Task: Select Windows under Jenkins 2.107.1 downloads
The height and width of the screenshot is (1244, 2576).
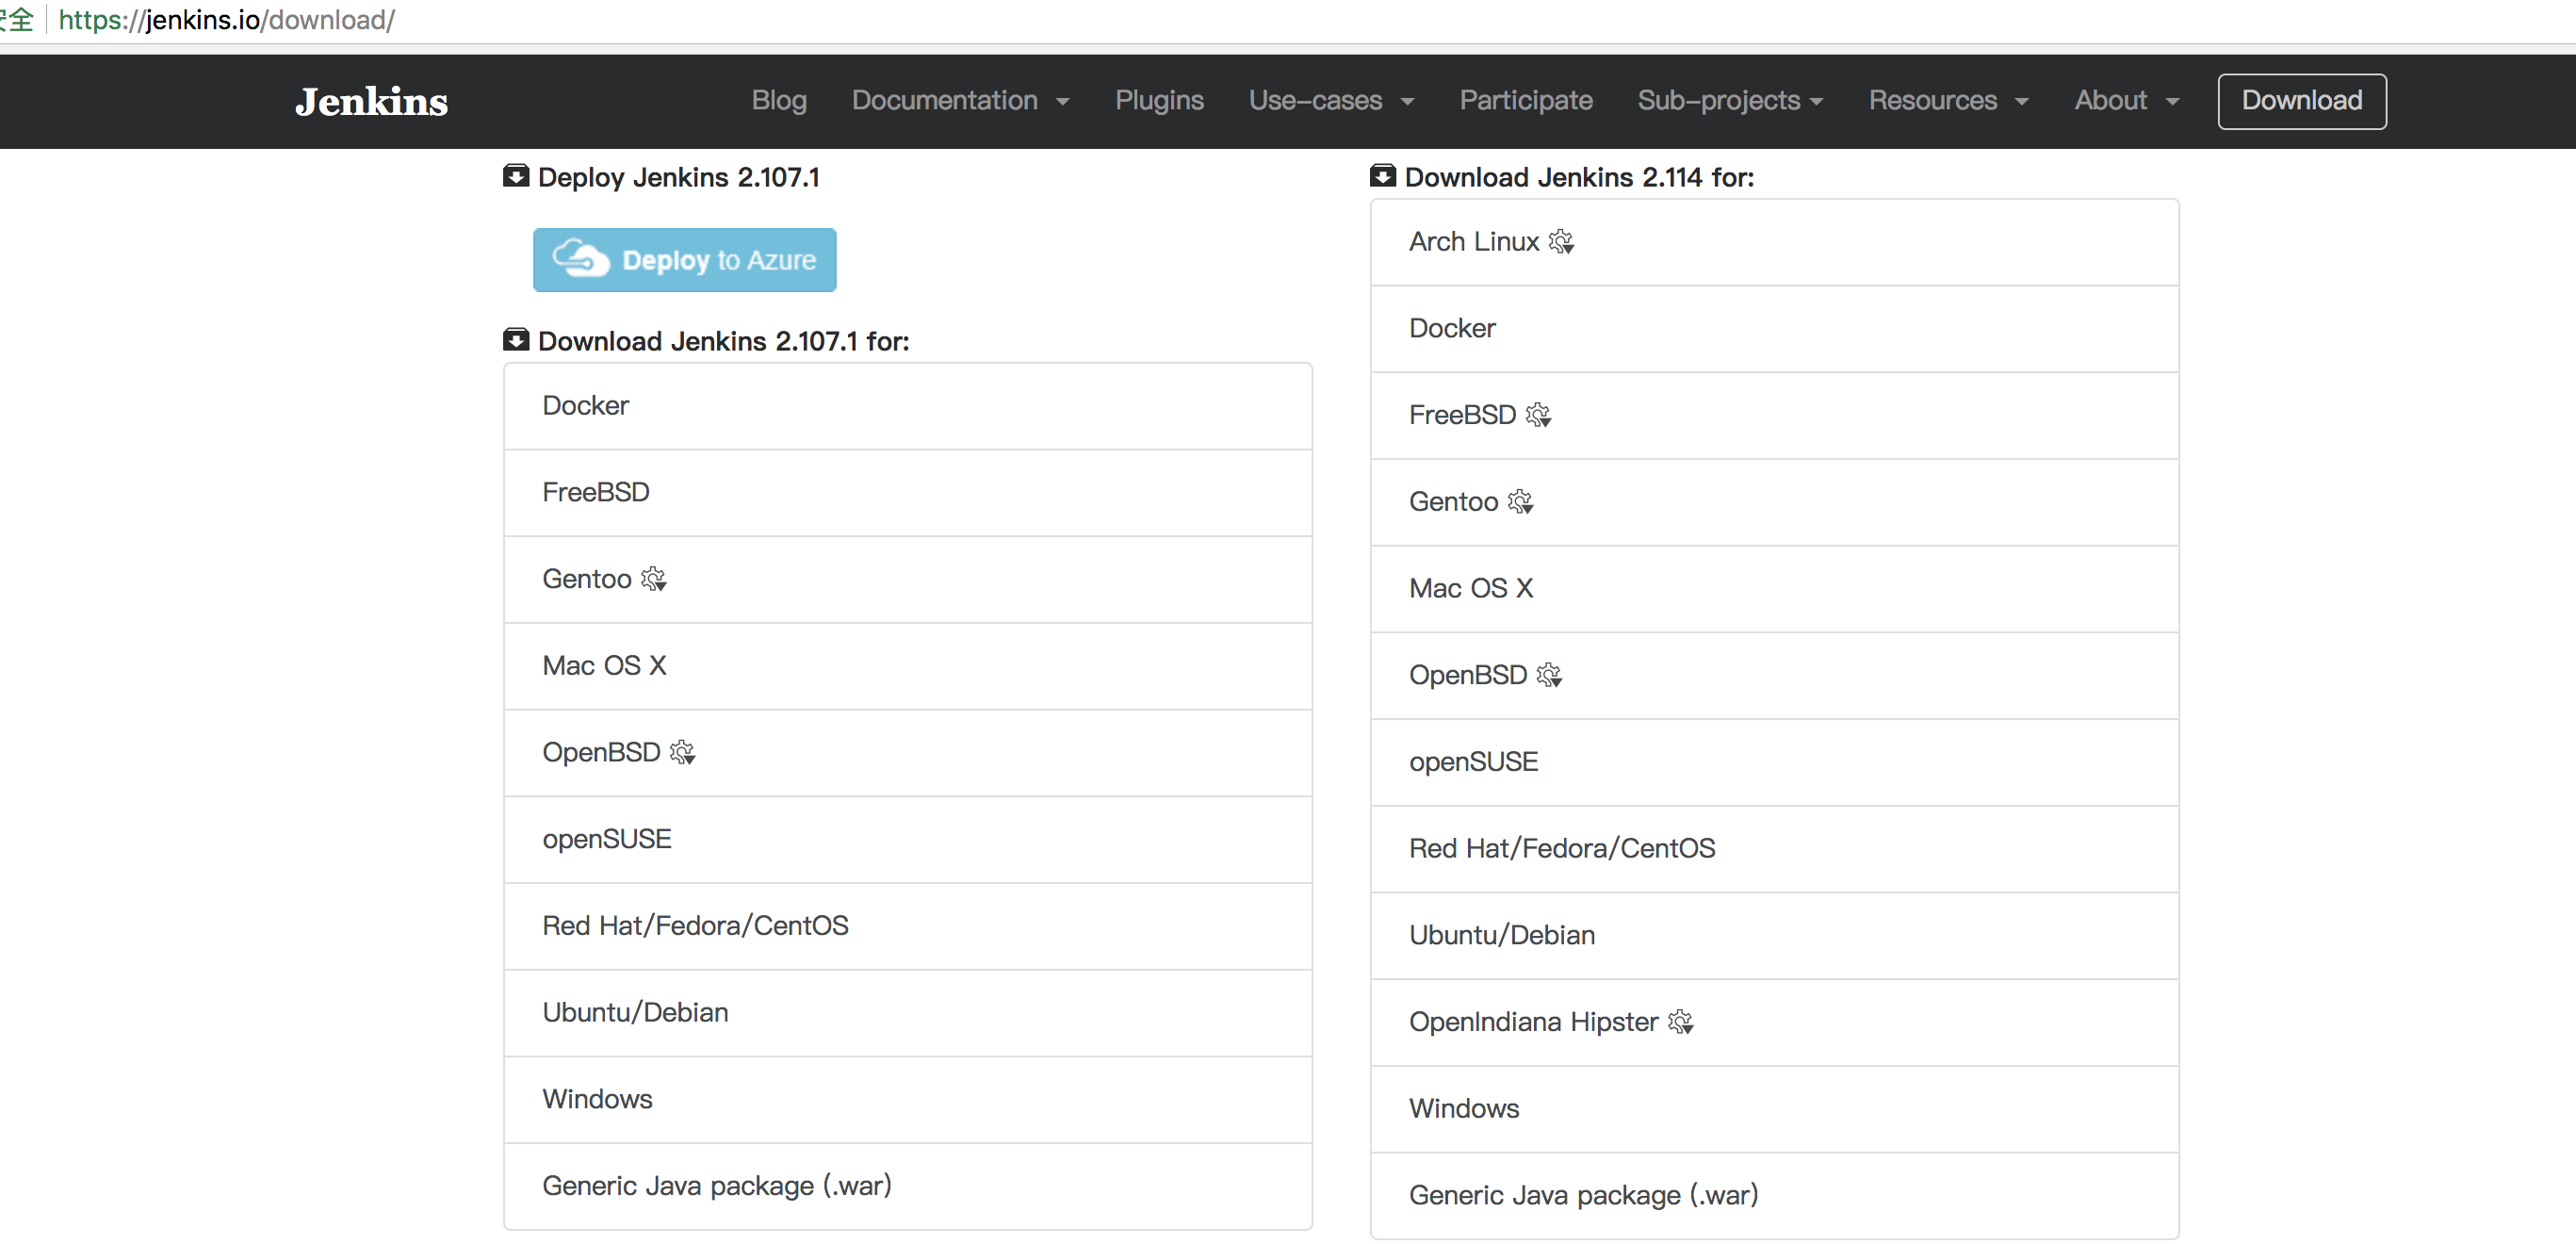Action: (x=597, y=1099)
